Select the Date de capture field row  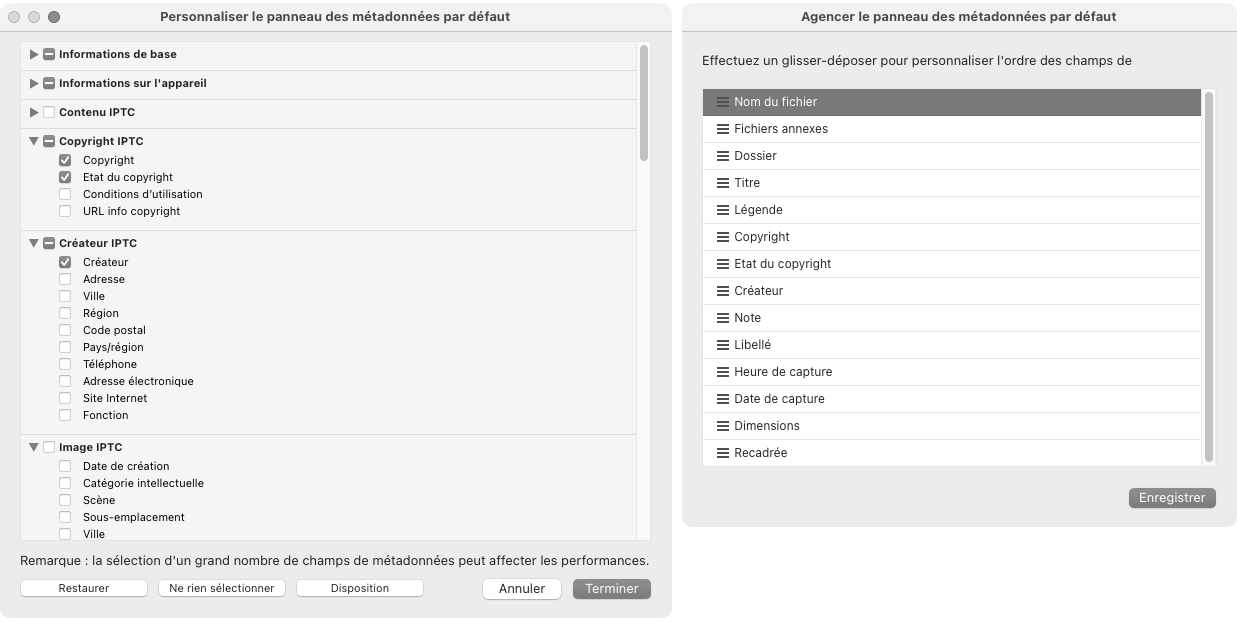[x=950, y=399]
